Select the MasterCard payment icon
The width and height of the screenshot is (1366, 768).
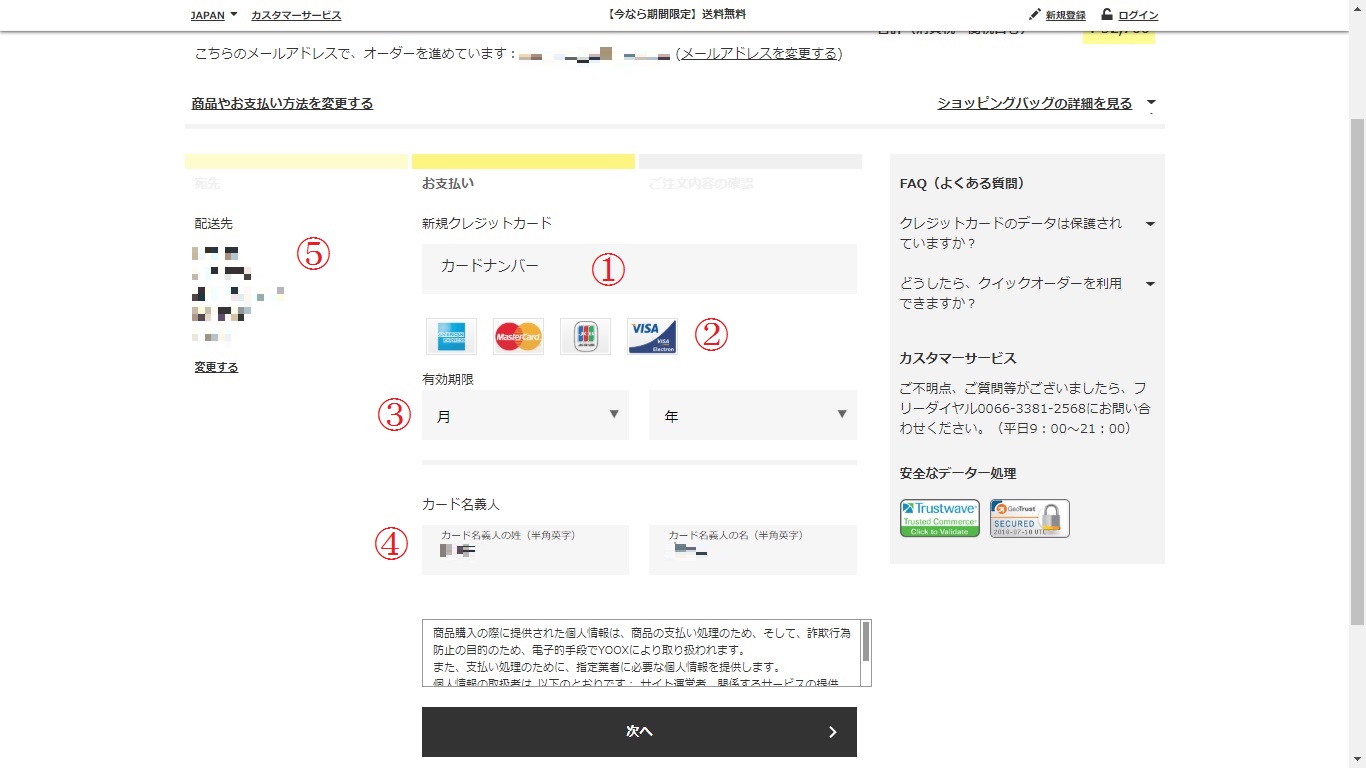point(518,337)
